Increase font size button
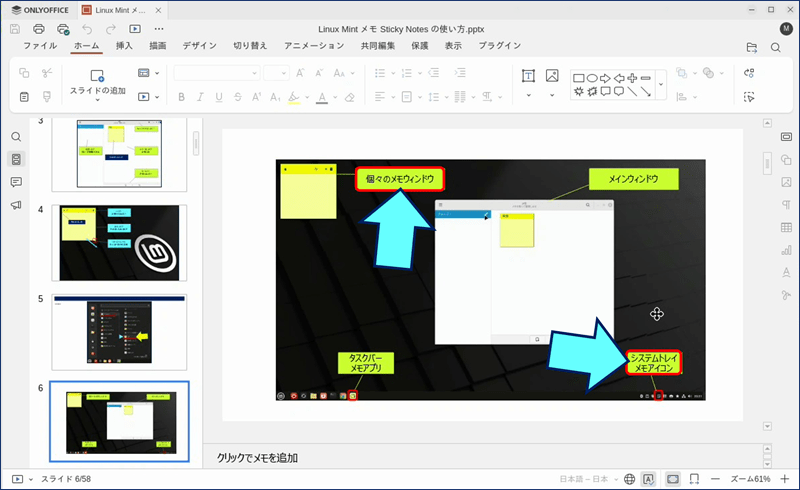Screen dimensions: 800x490 tap(301, 73)
